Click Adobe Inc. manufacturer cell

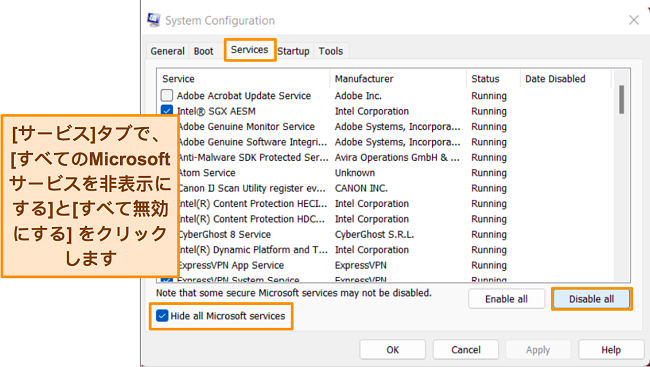tap(358, 96)
